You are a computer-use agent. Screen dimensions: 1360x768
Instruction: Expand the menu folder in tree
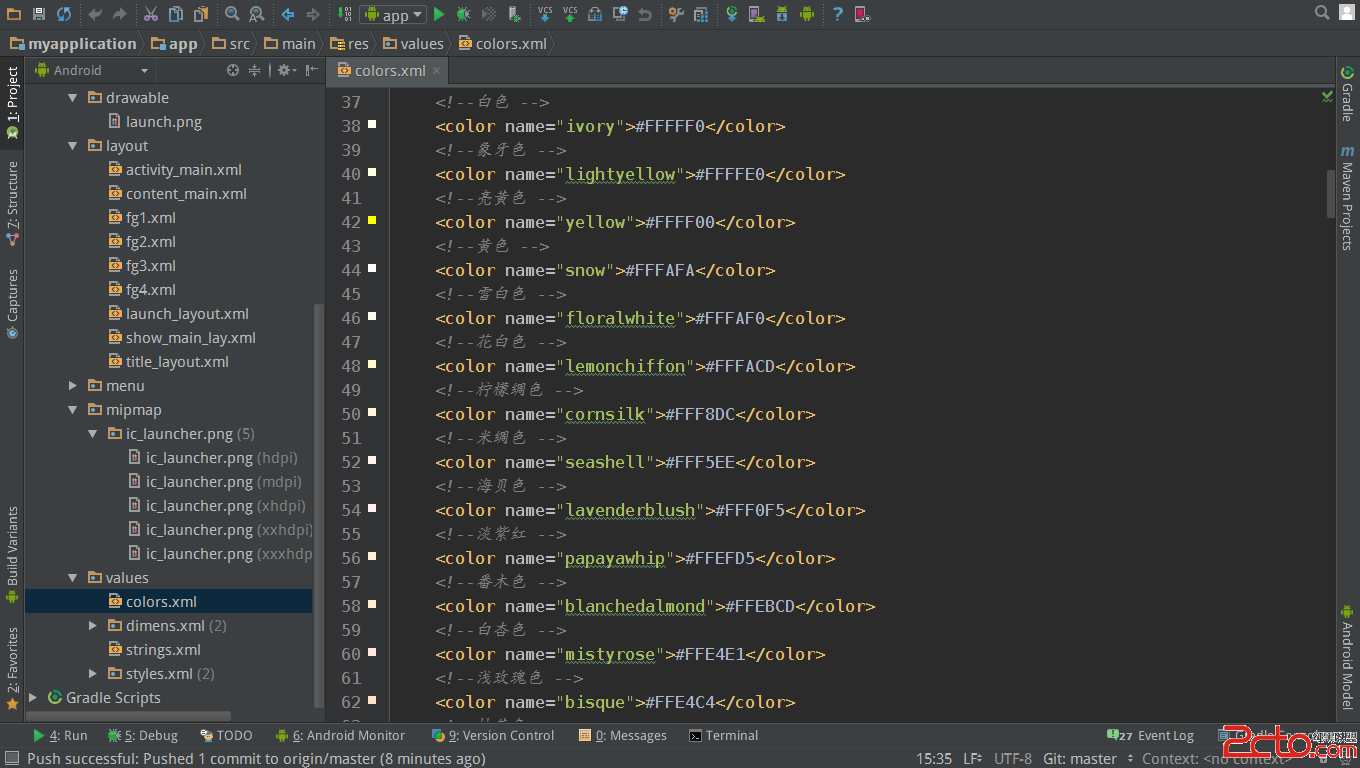(73, 386)
